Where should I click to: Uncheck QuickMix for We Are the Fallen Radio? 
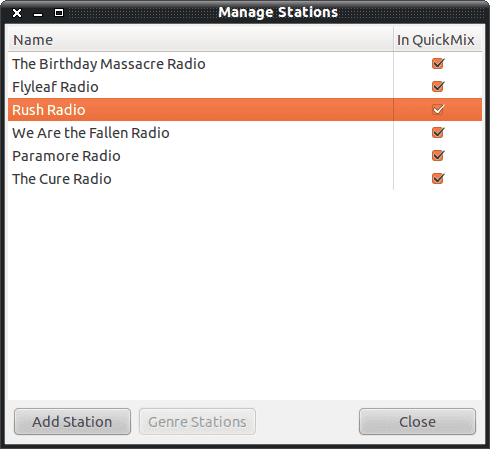pos(438,132)
